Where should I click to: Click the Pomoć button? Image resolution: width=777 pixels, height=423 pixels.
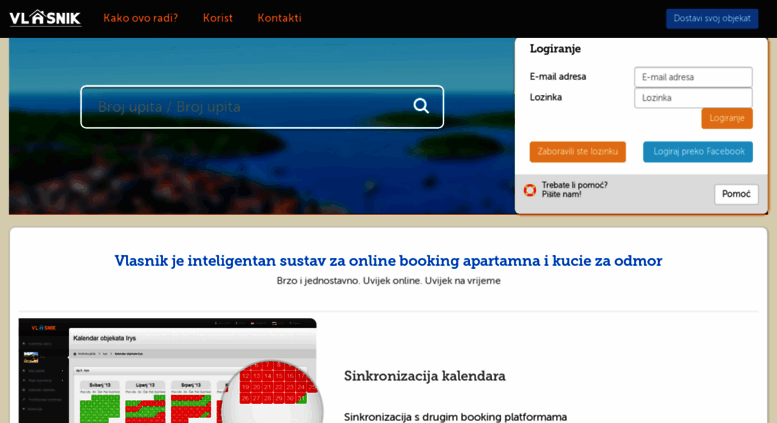(736, 194)
